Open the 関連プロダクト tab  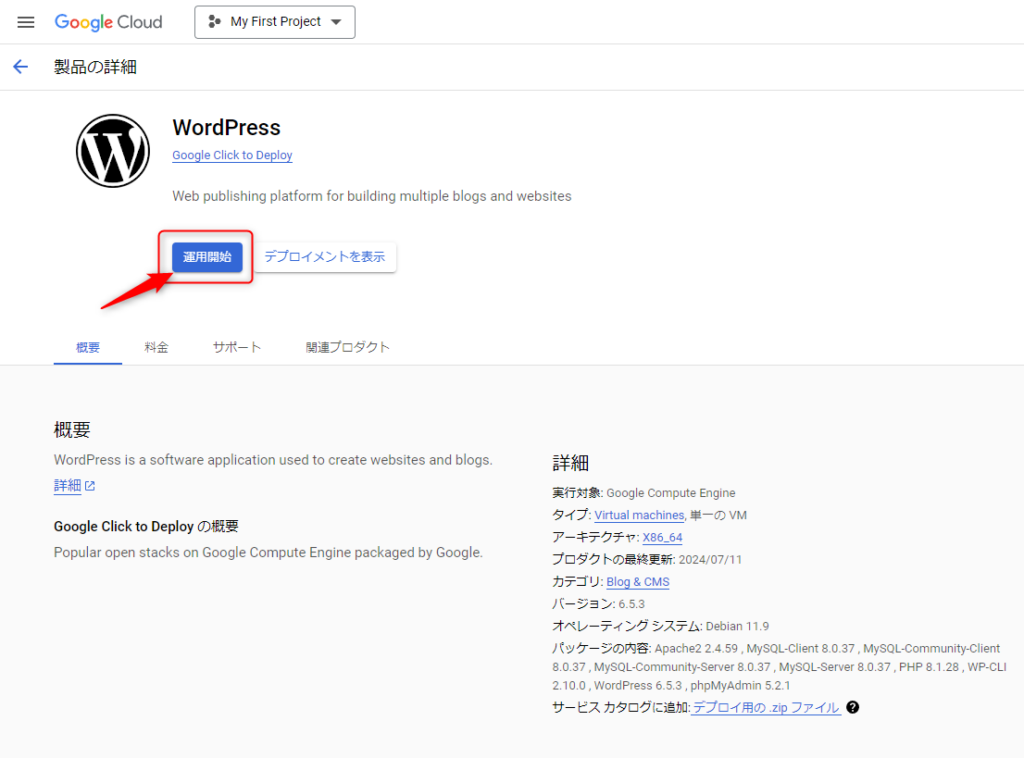tap(348, 347)
